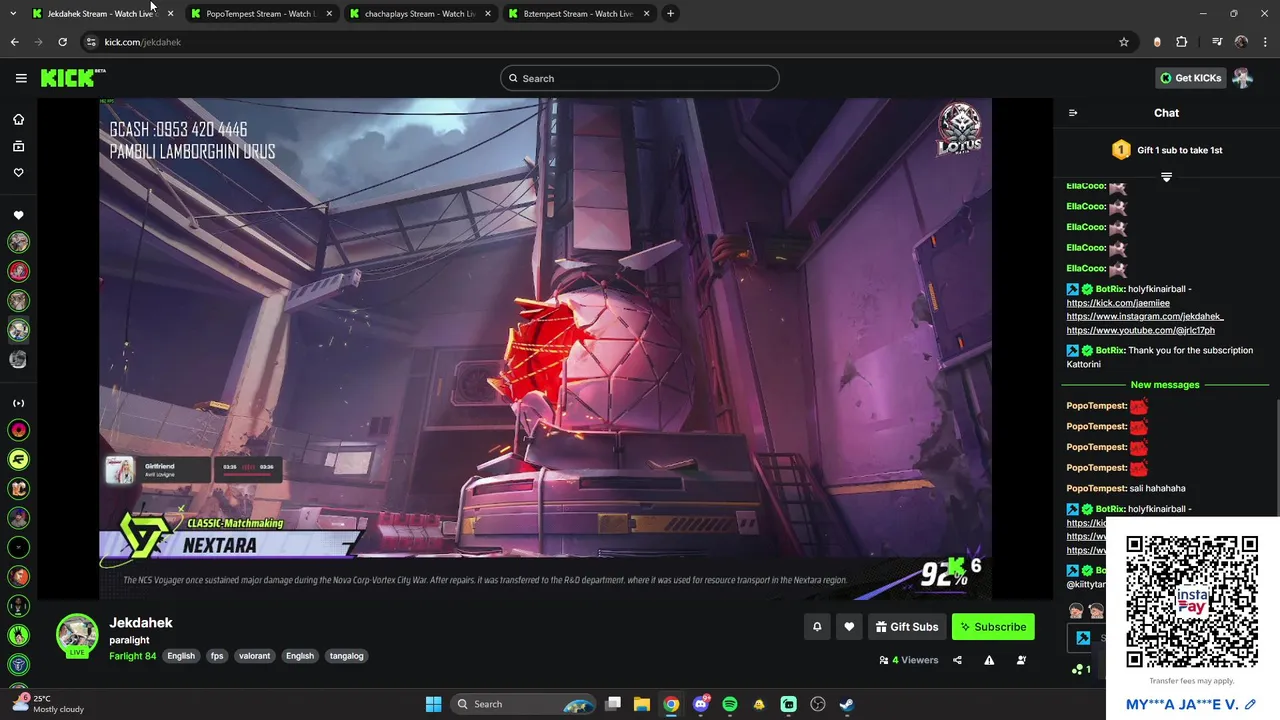Reload the Kick page
The image size is (1280, 720).
coord(62,42)
